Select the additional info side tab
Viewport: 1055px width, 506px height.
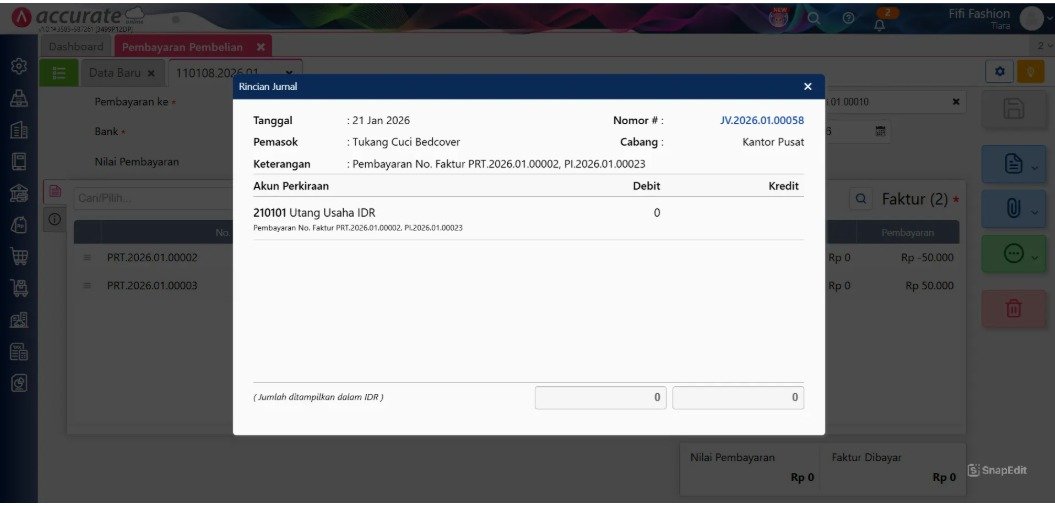55,219
